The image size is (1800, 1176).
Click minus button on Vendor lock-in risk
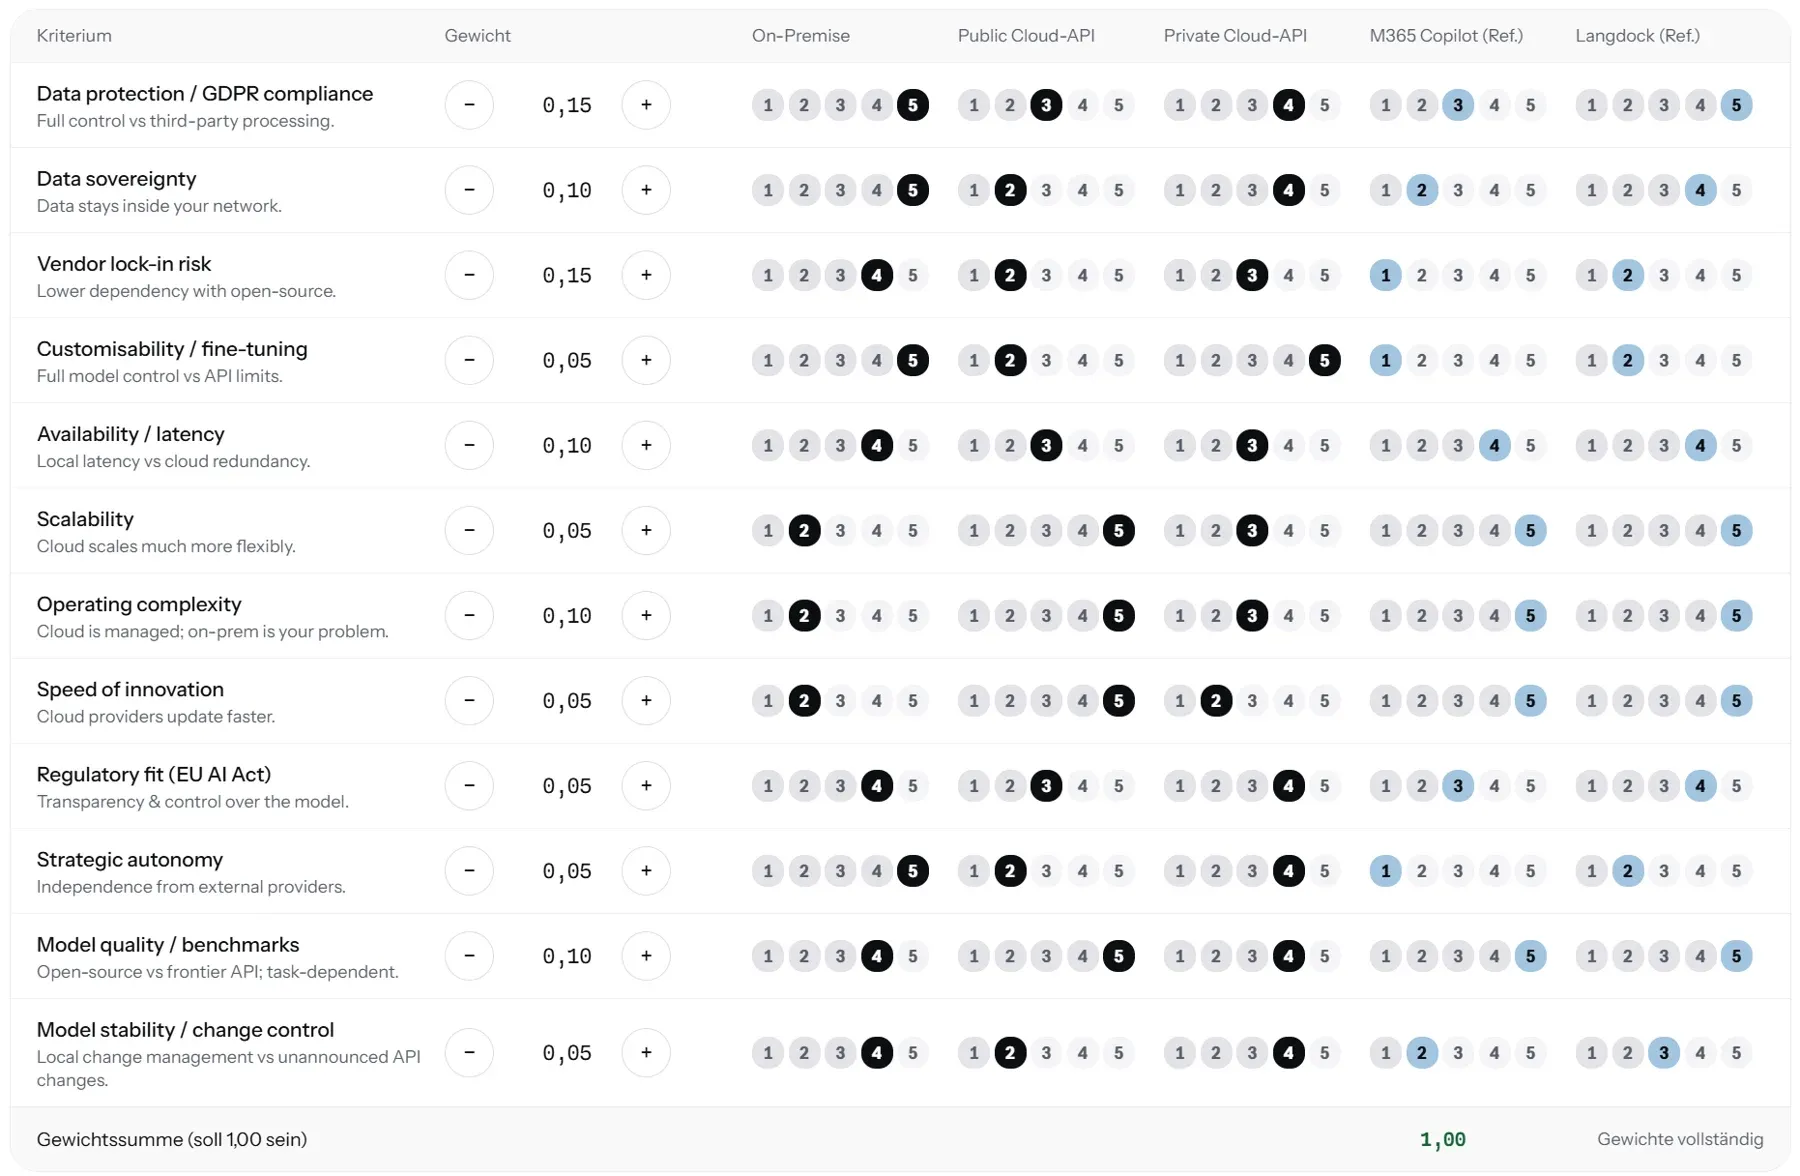point(469,275)
